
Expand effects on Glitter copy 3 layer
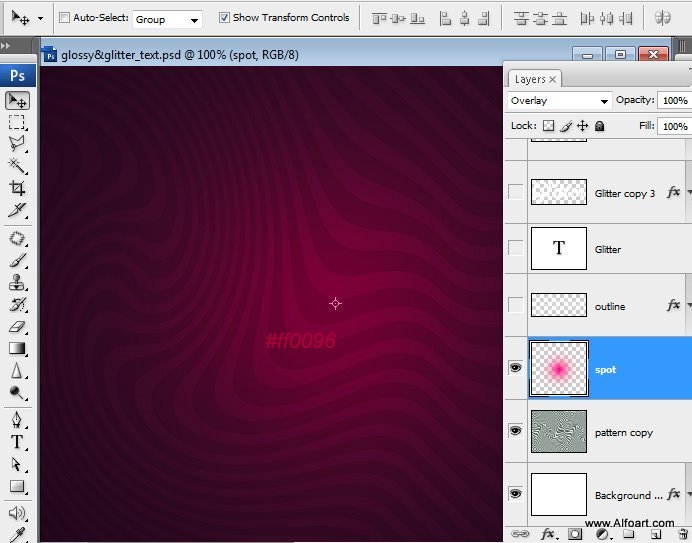[x=687, y=192]
